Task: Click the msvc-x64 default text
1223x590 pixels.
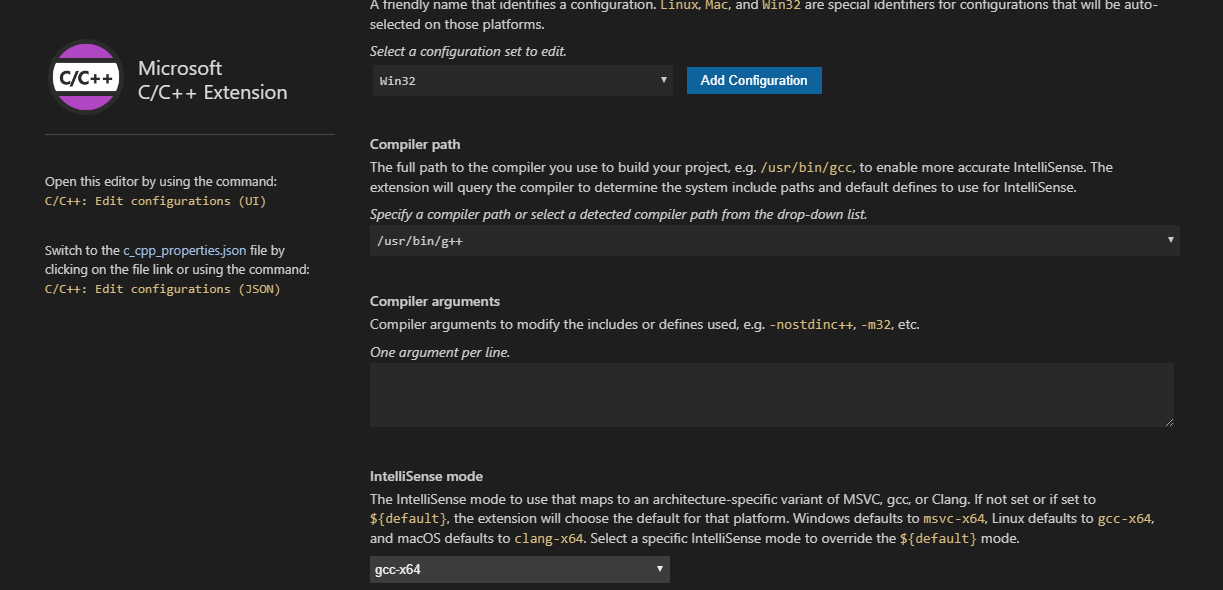Action: click(x=955, y=519)
